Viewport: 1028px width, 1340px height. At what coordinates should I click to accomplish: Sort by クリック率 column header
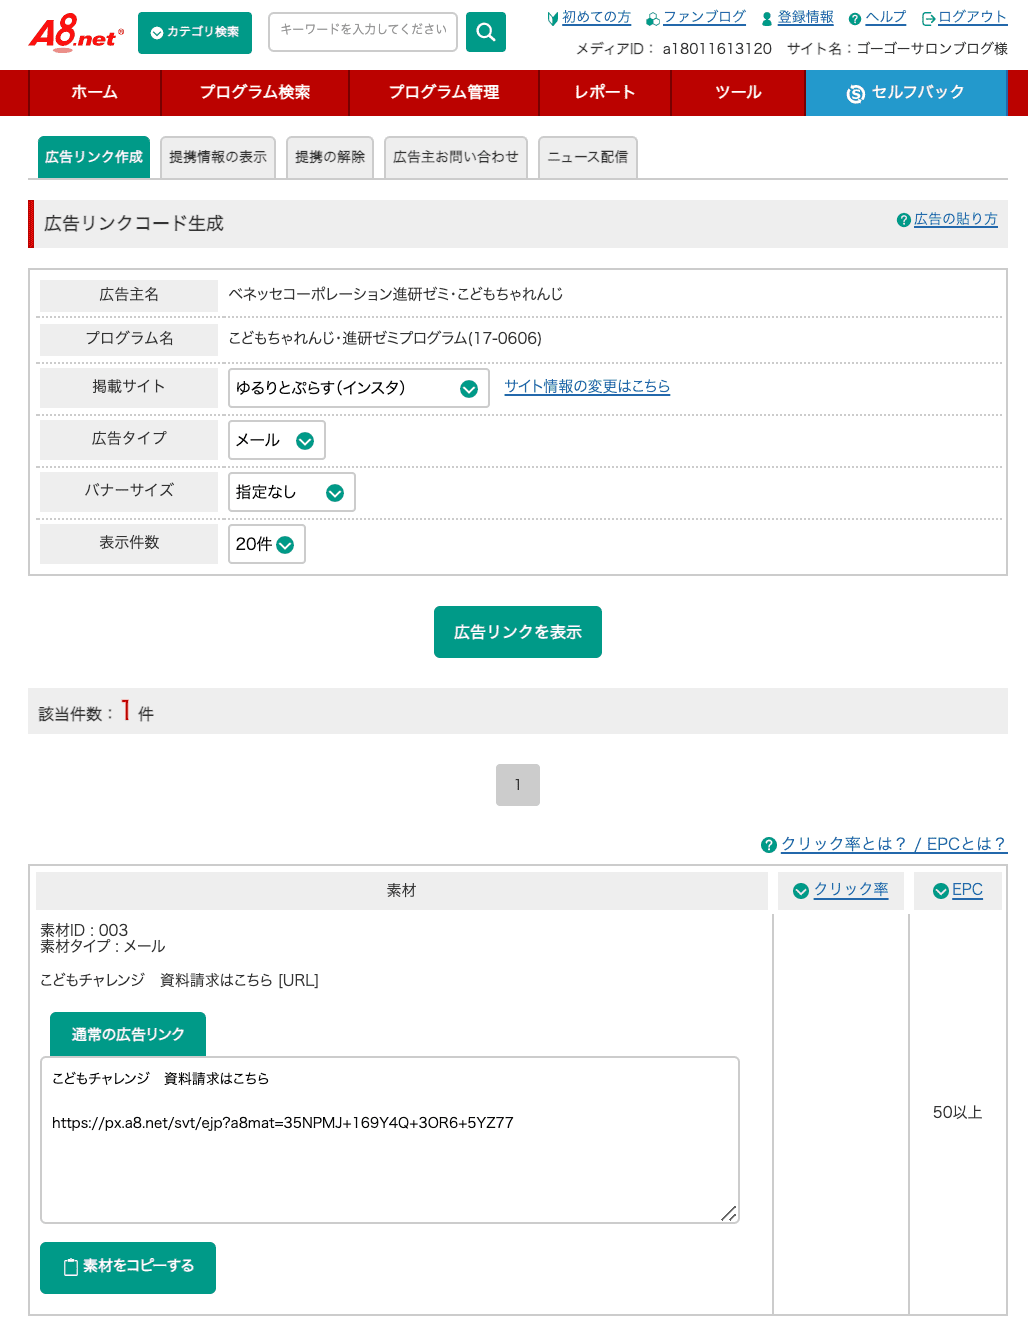pyautogui.click(x=850, y=890)
